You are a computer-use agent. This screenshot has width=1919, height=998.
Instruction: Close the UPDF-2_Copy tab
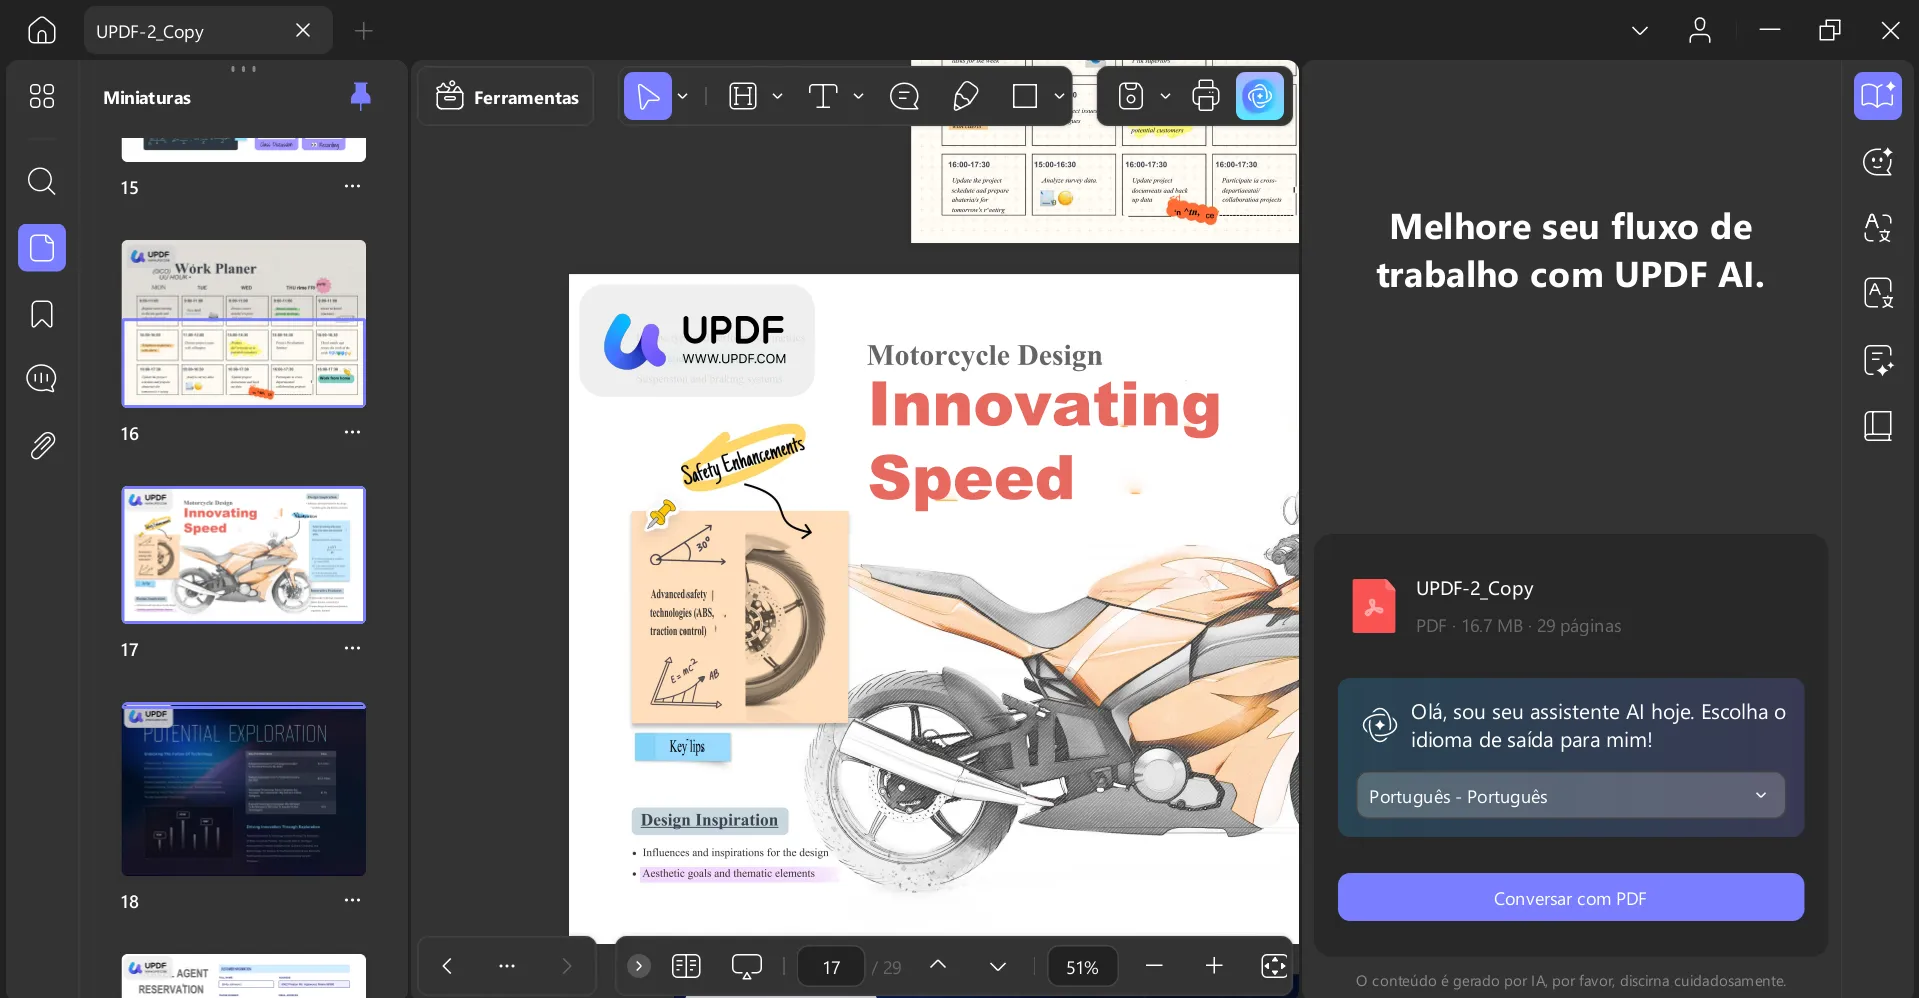[x=303, y=31]
